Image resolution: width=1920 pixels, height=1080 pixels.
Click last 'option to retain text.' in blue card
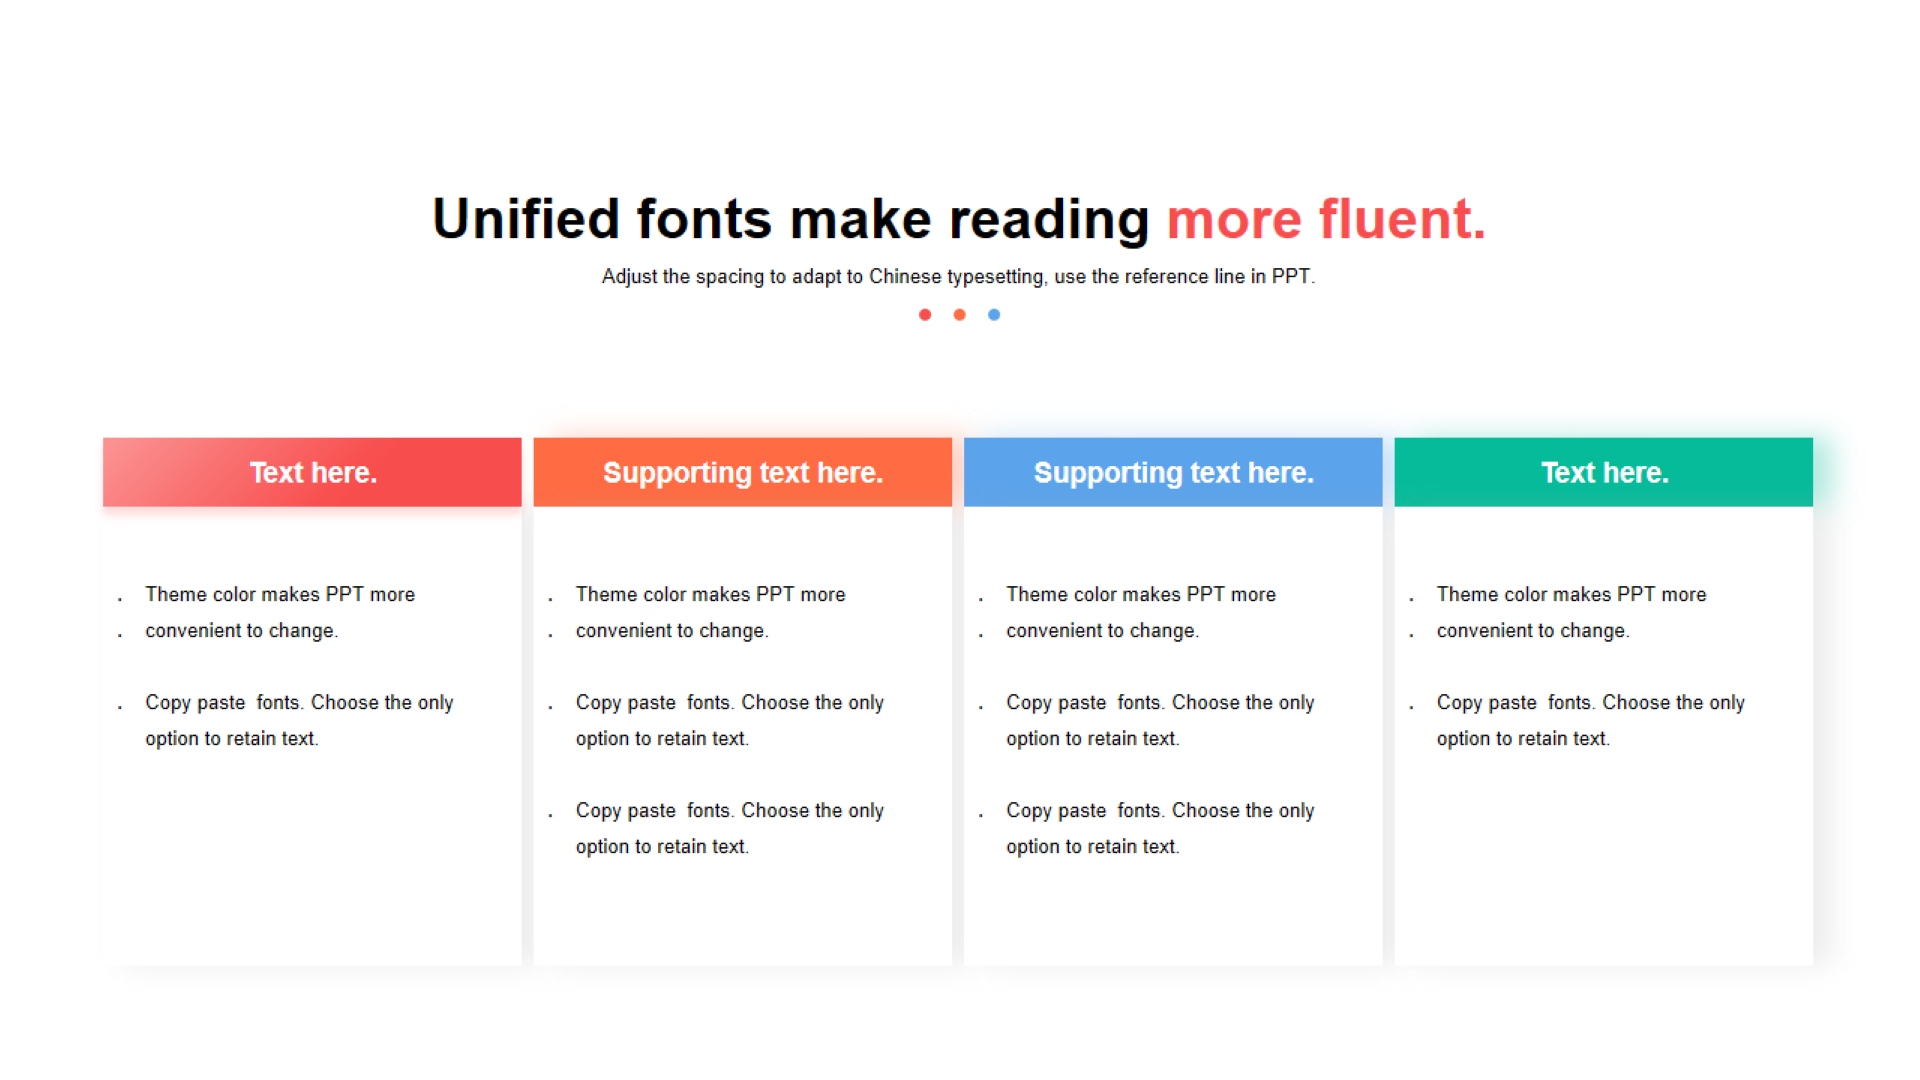click(x=1093, y=847)
